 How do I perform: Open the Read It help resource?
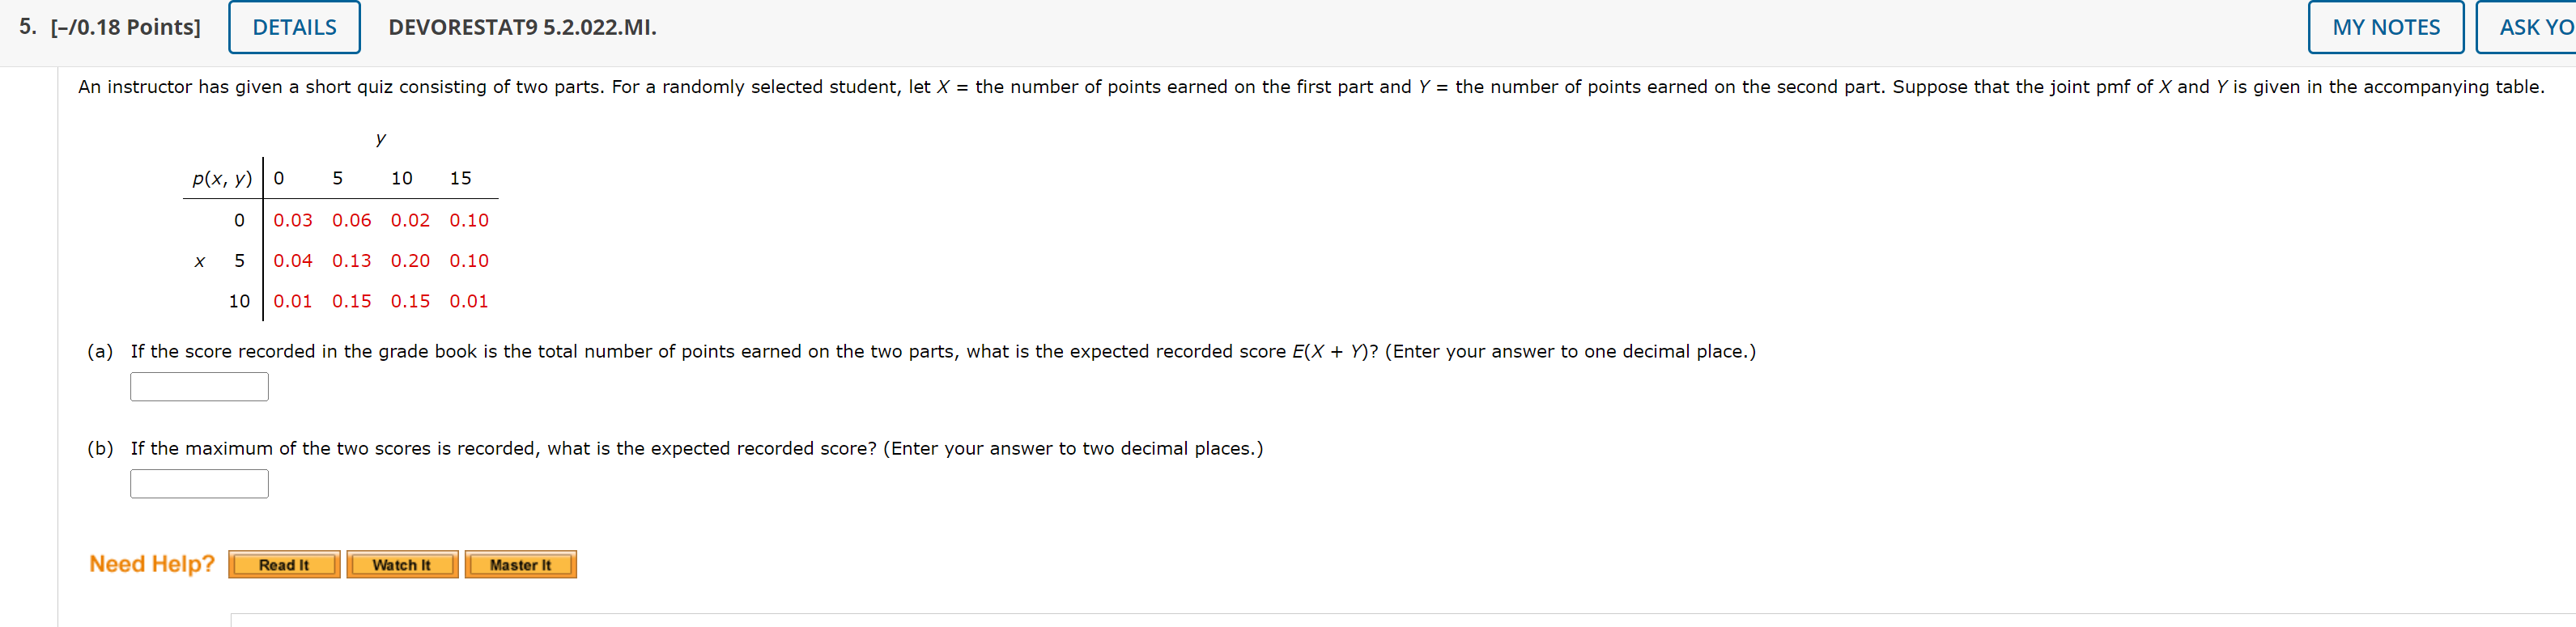pos(283,564)
